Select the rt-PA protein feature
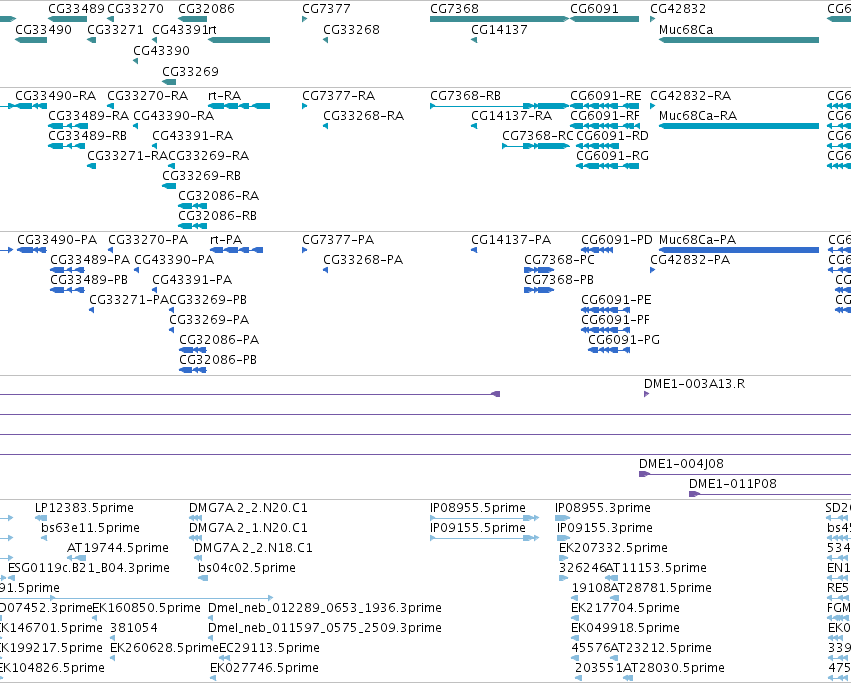The height and width of the screenshot is (683, 851). 237,250
